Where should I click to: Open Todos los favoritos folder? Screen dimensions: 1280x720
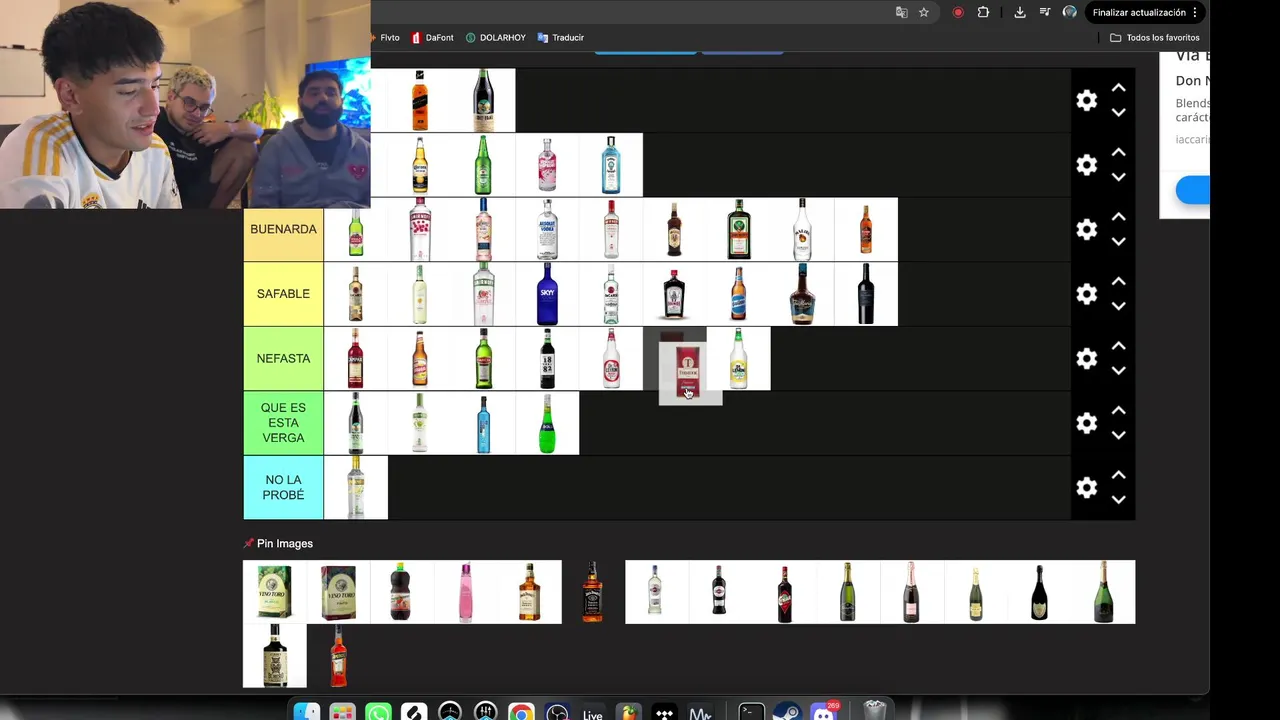[x=1155, y=38]
